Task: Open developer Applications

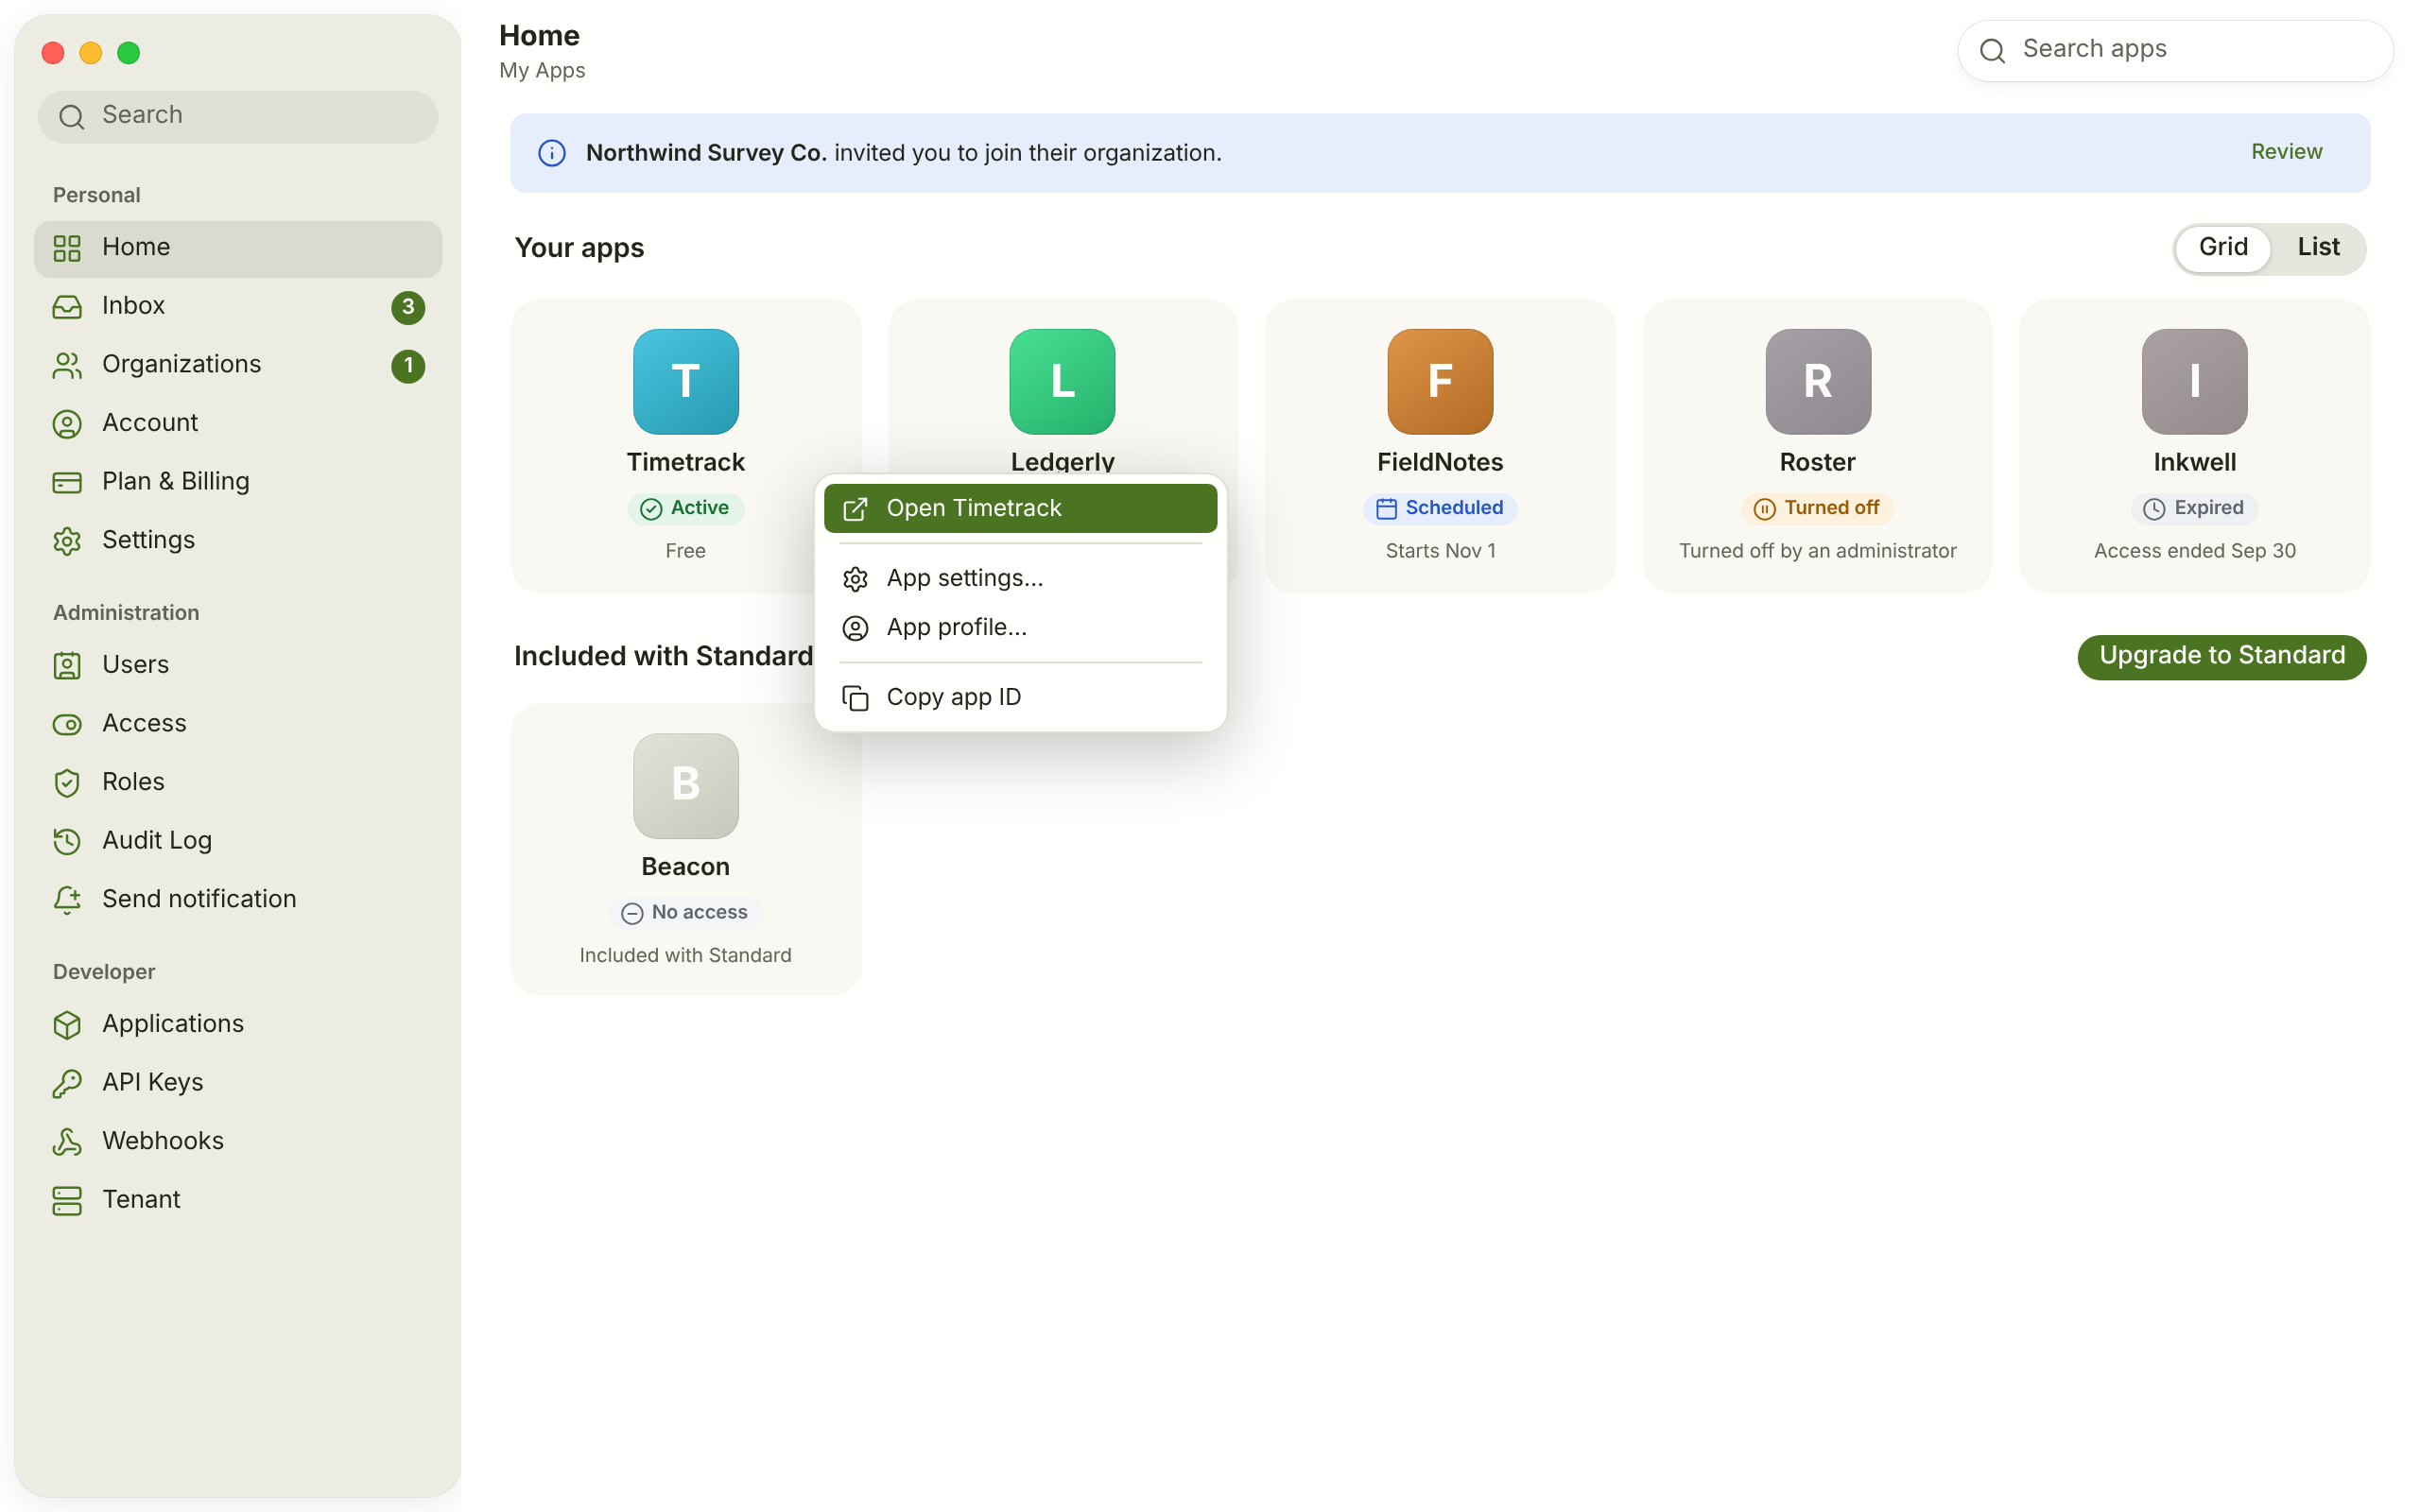Action: click(237, 1024)
